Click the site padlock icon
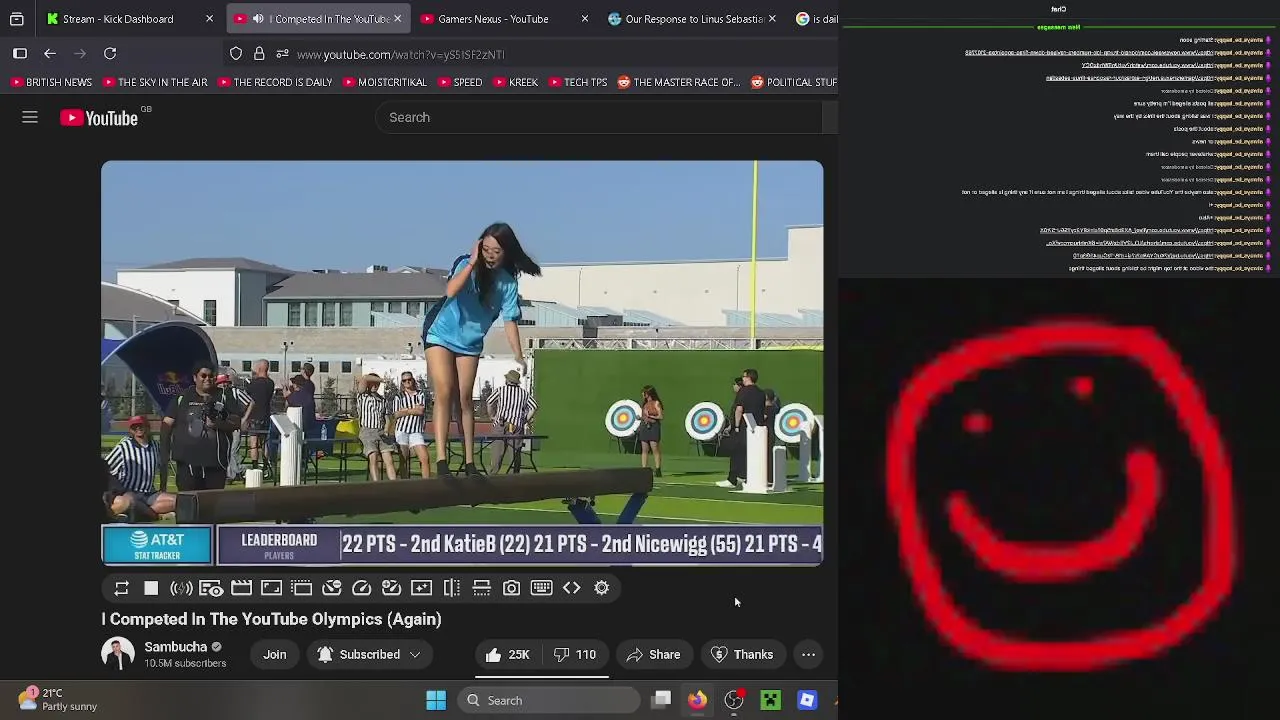 click(259, 54)
